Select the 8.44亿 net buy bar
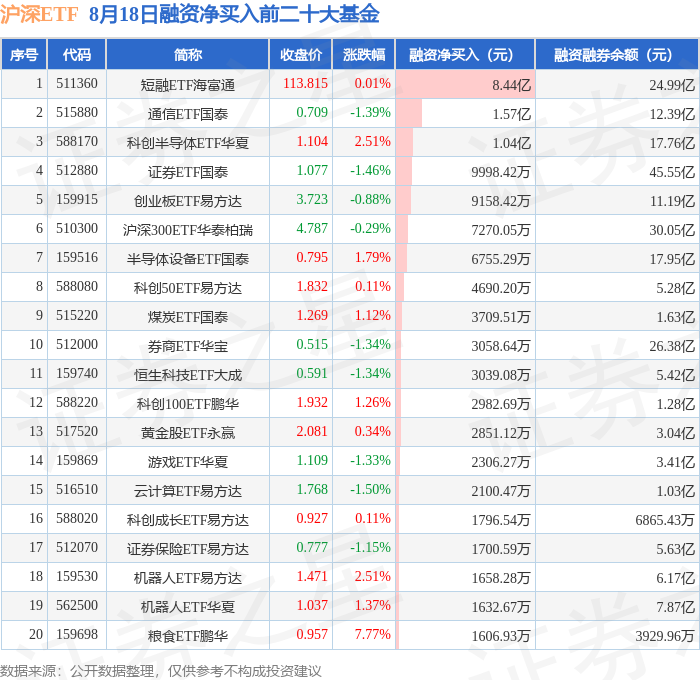 click(465, 84)
